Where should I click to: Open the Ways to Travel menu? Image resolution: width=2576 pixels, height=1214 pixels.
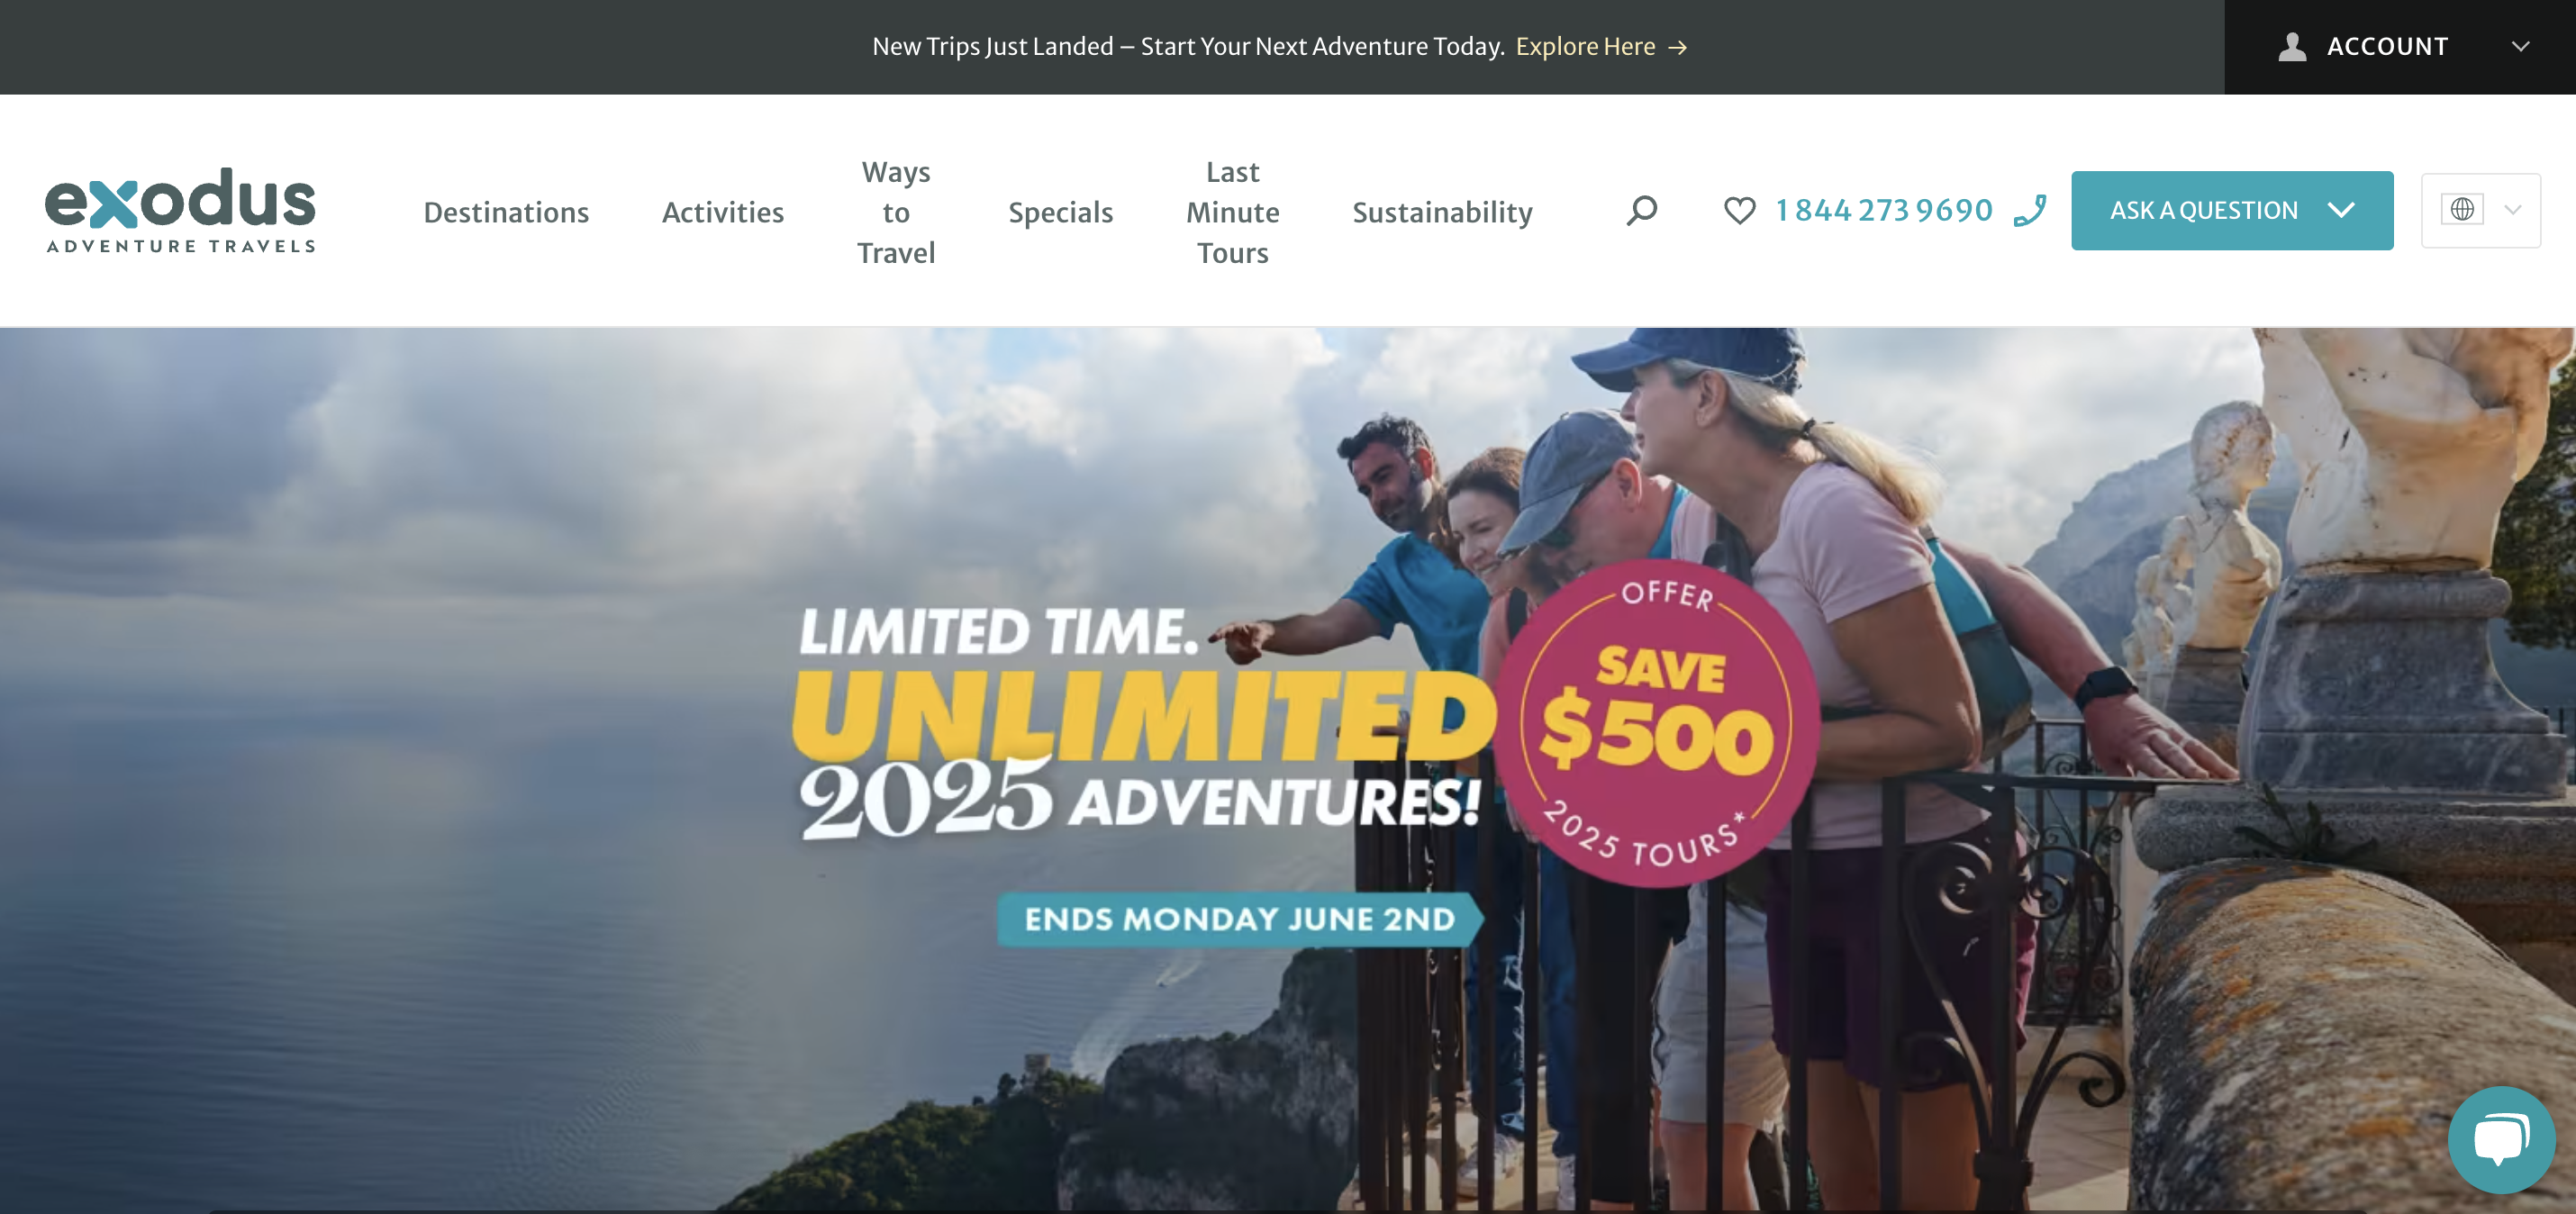coord(895,212)
